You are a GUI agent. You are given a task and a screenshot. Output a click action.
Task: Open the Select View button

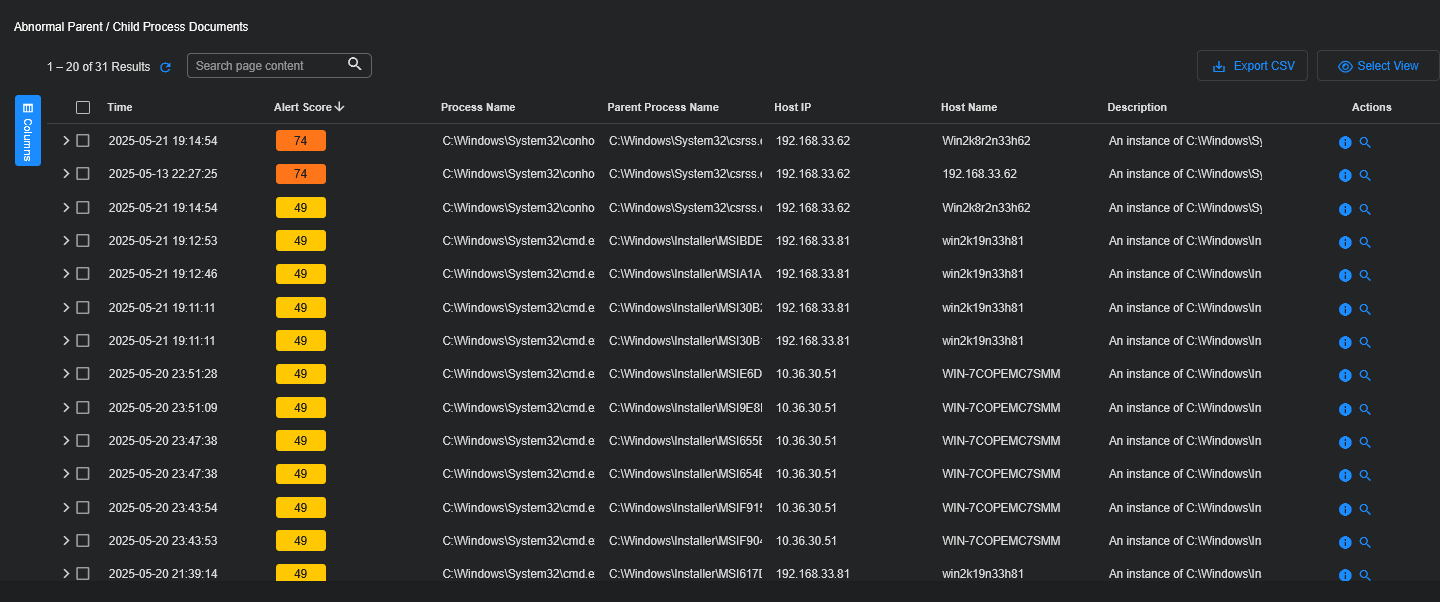1377,66
